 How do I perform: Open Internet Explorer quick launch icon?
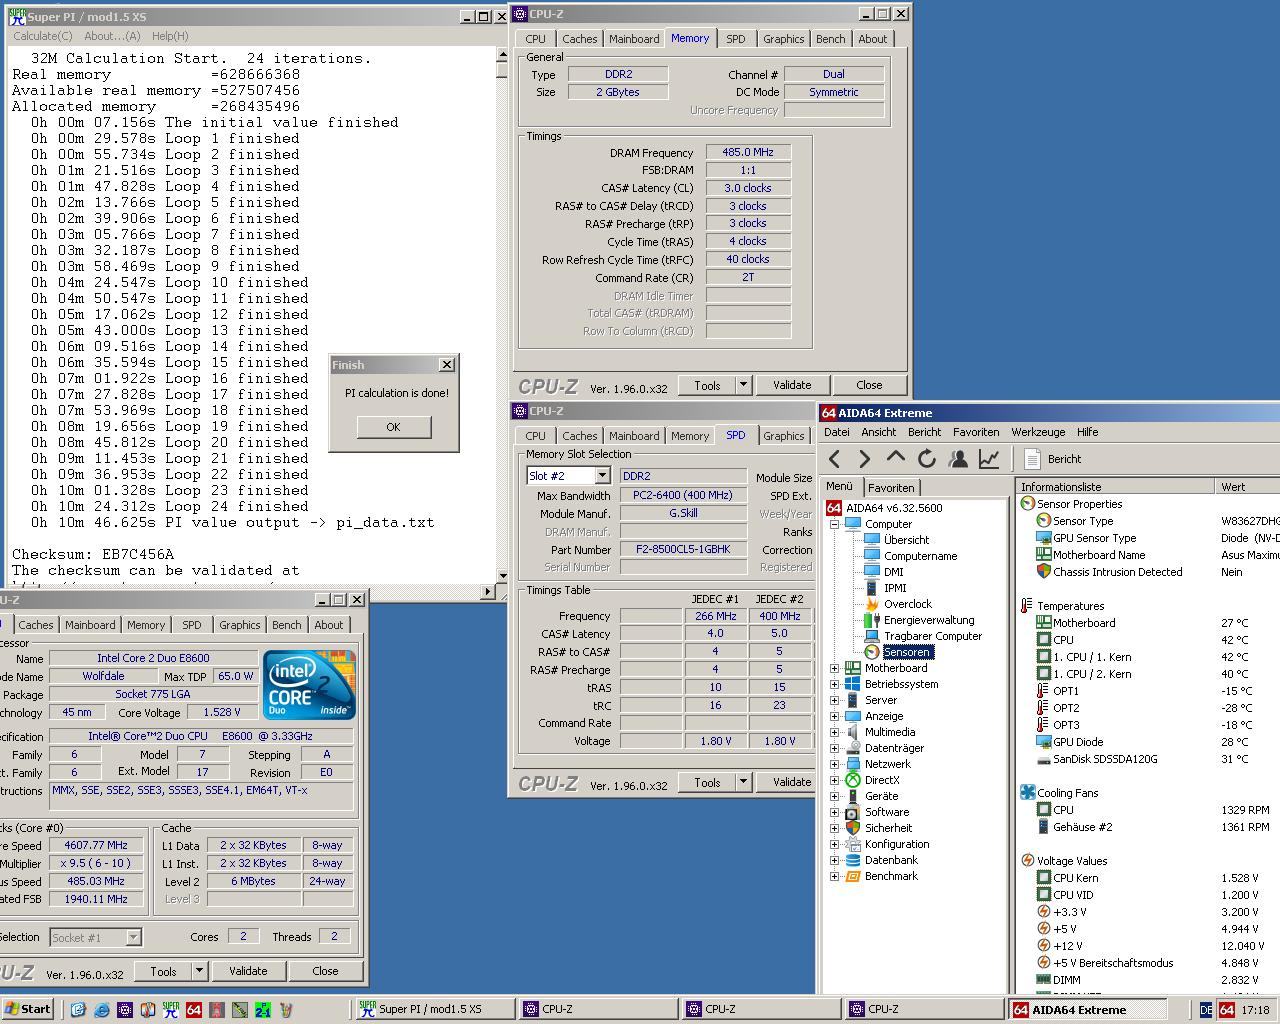pyautogui.click(x=102, y=1010)
